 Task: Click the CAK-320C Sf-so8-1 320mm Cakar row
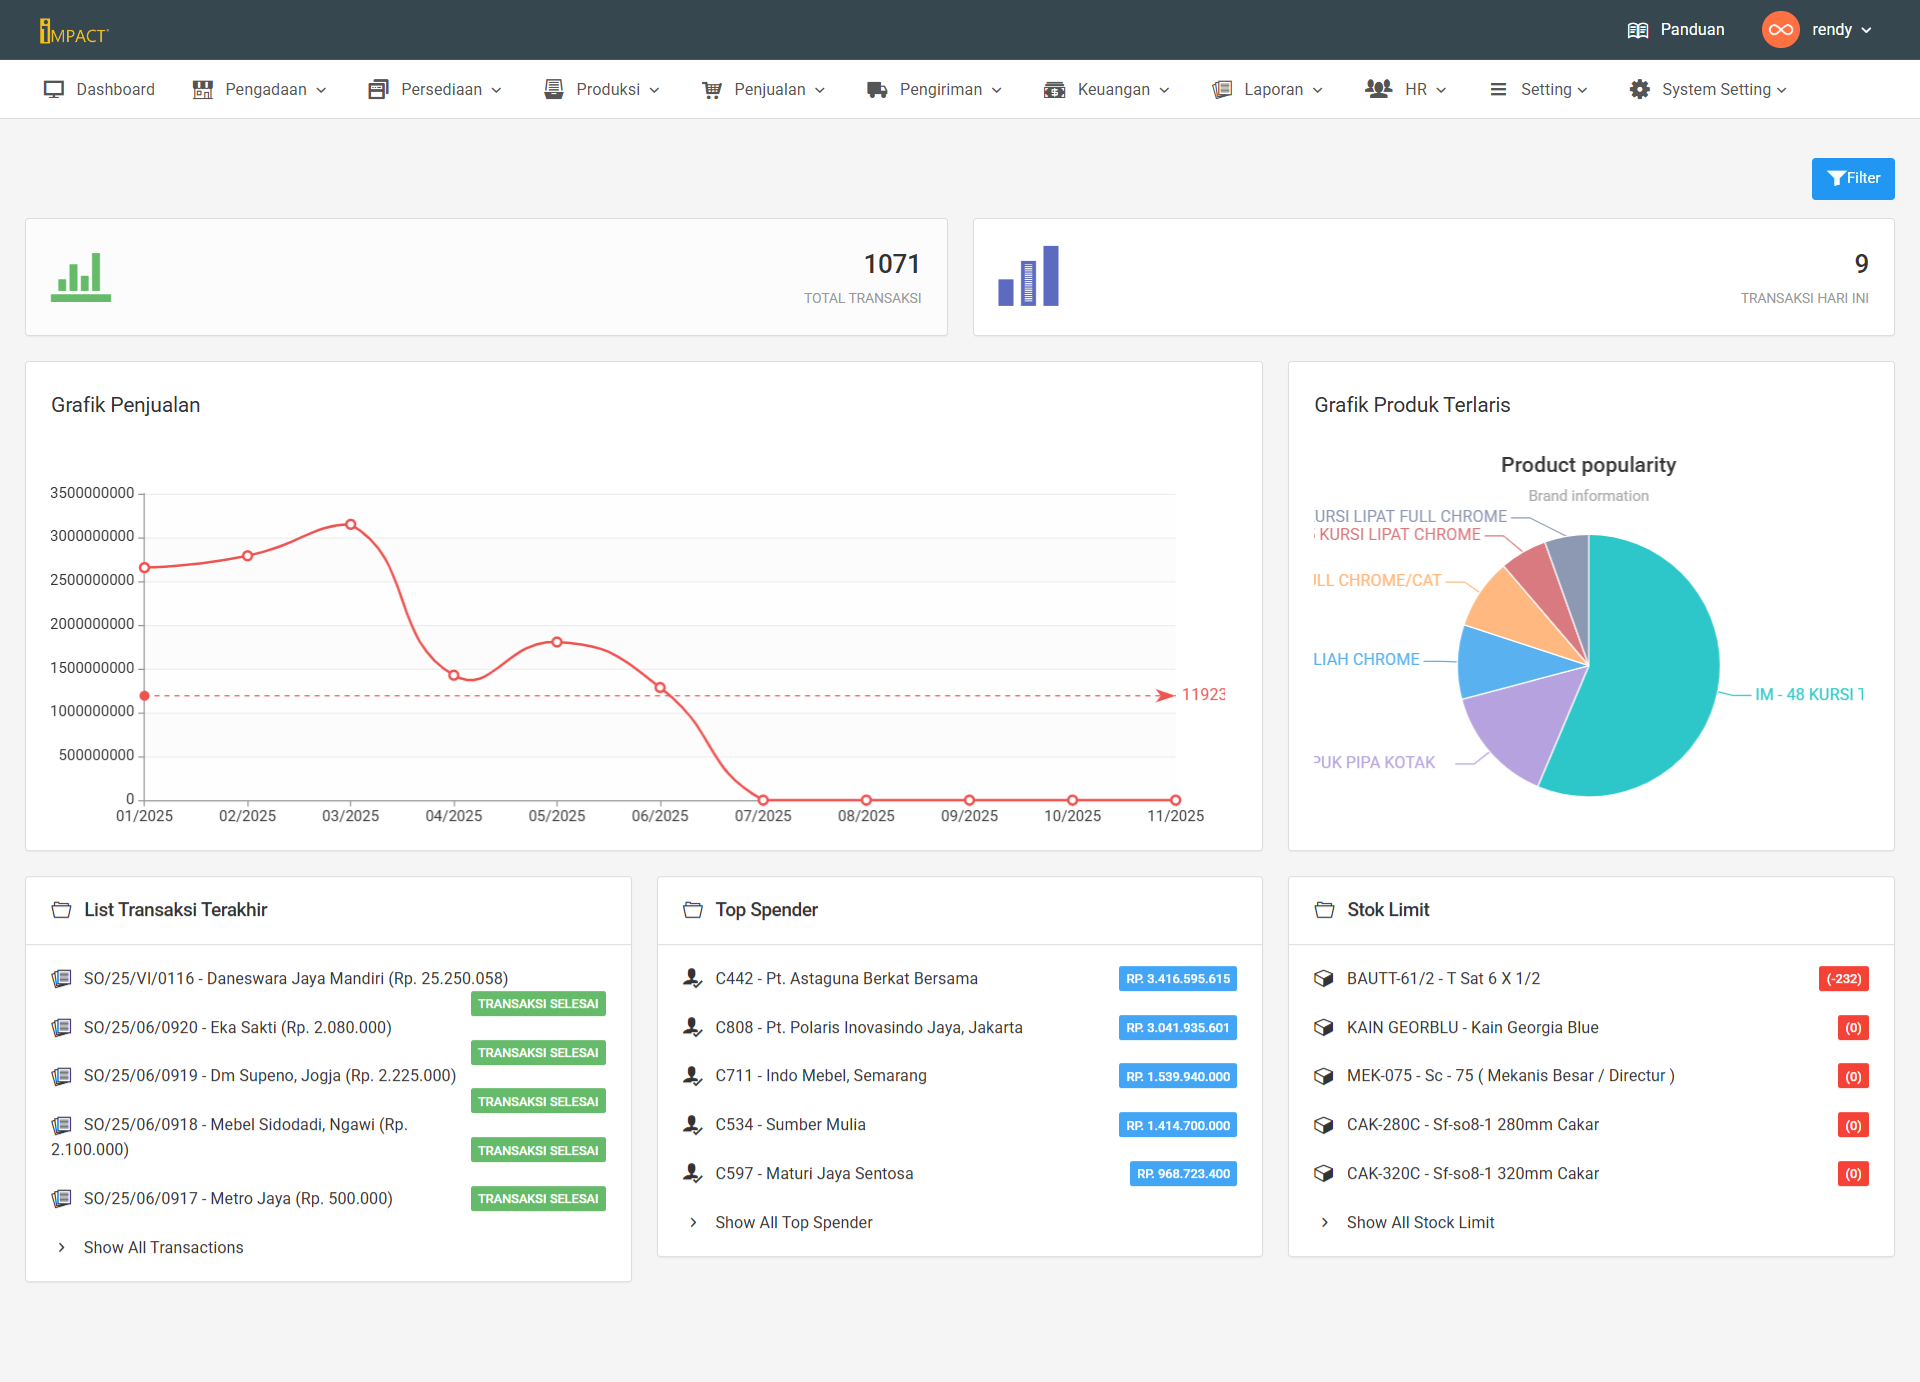[x=1590, y=1174]
